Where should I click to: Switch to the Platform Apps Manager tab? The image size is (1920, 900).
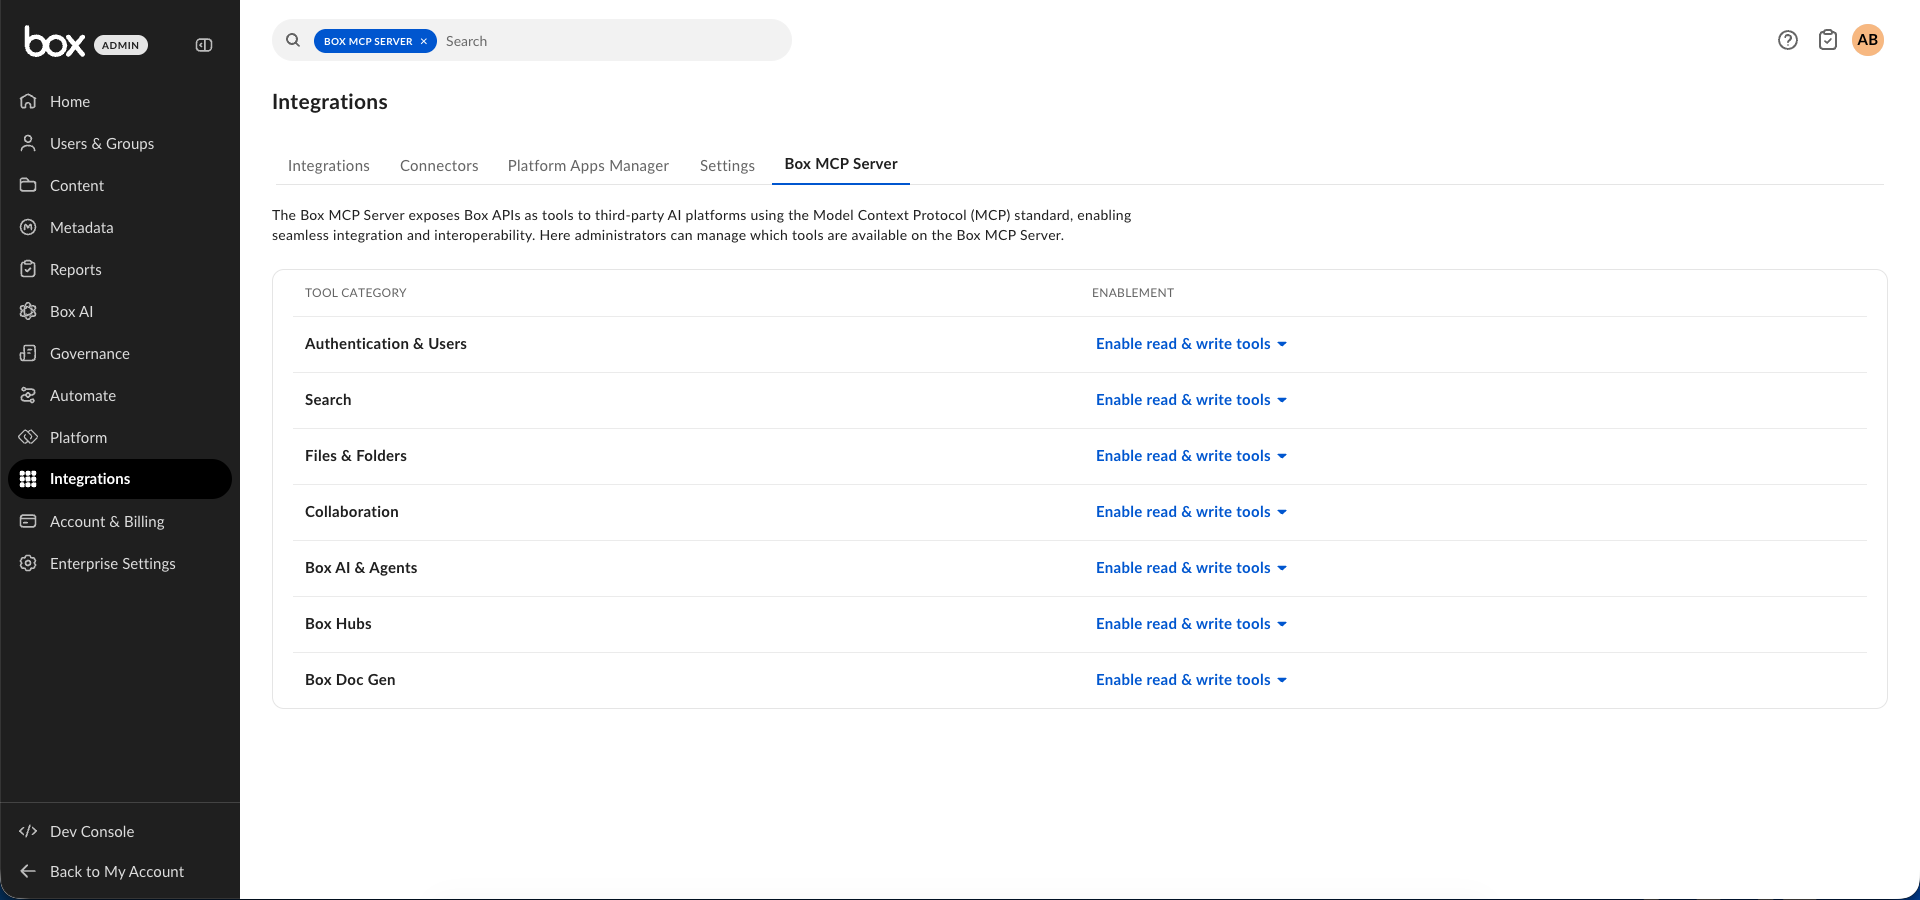[x=588, y=166]
